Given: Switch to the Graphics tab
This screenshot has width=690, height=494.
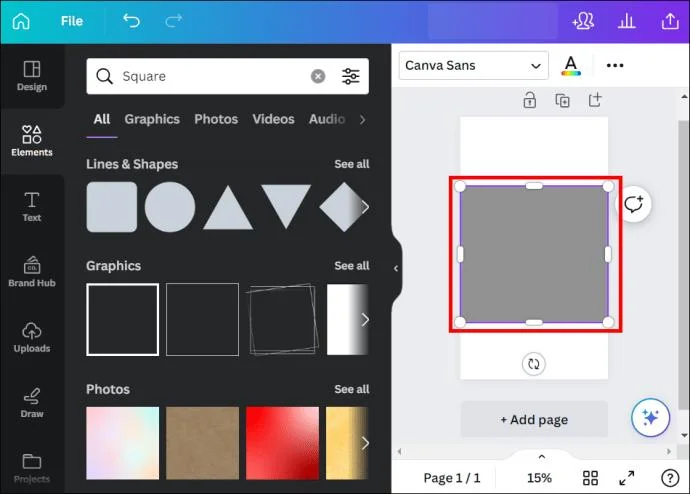Looking at the screenshot, I should (152, 119).
